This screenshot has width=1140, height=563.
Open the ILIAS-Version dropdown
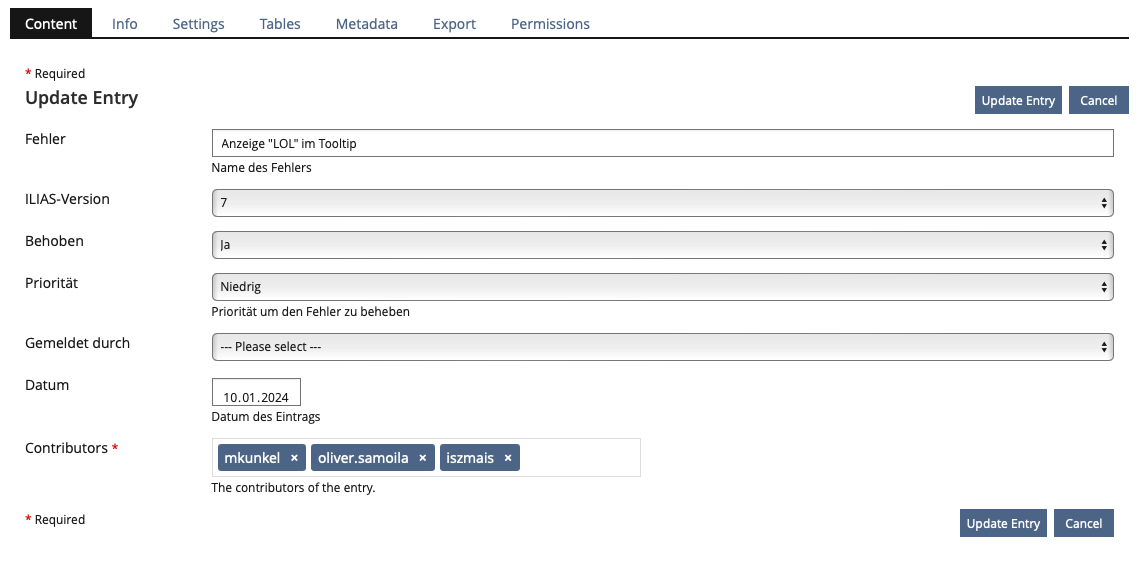click(x=662, y=203)
